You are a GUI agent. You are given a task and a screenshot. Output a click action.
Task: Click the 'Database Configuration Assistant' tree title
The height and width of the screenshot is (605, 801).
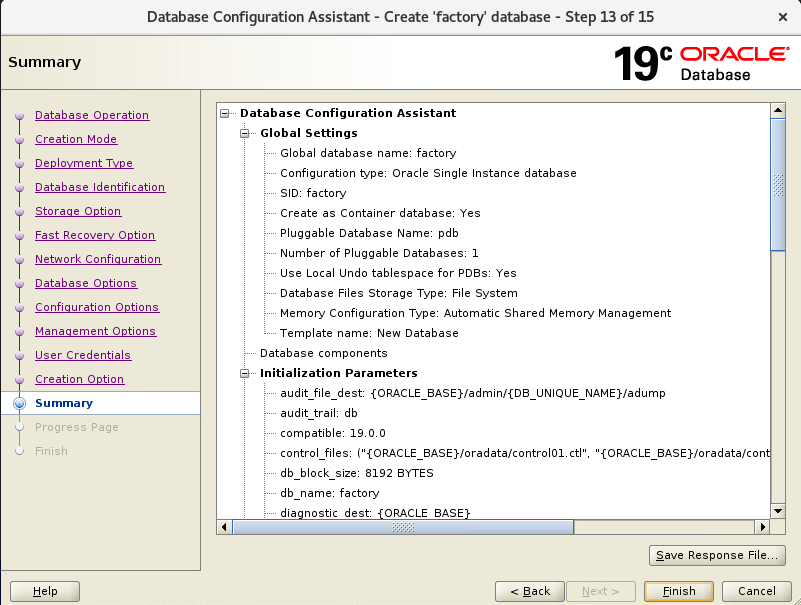pyautogui.click(x=348, y=113)
